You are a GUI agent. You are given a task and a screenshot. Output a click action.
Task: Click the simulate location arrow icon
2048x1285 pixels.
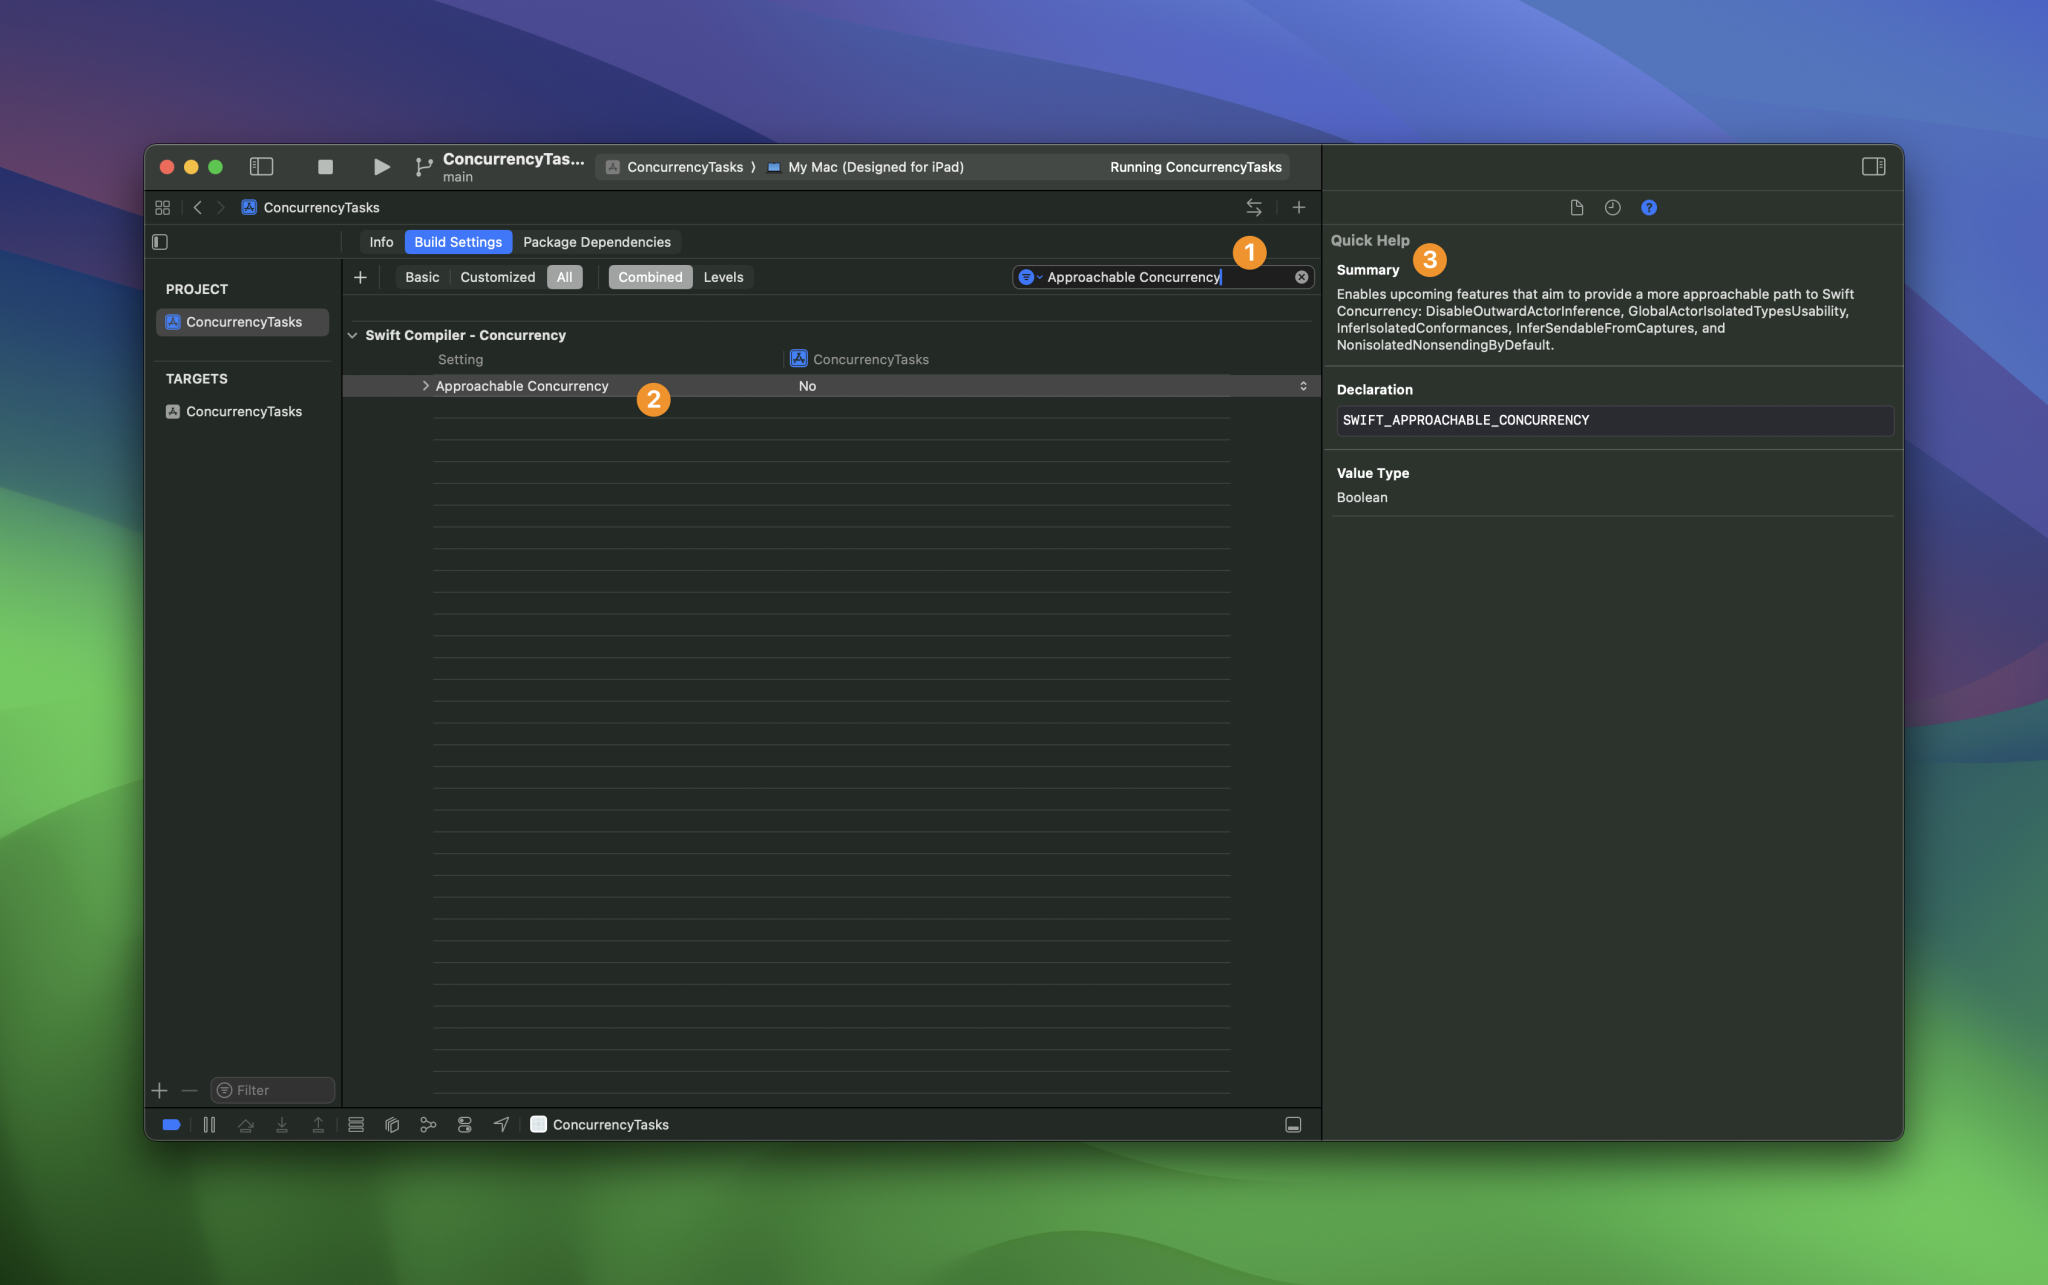(501, 1125)
